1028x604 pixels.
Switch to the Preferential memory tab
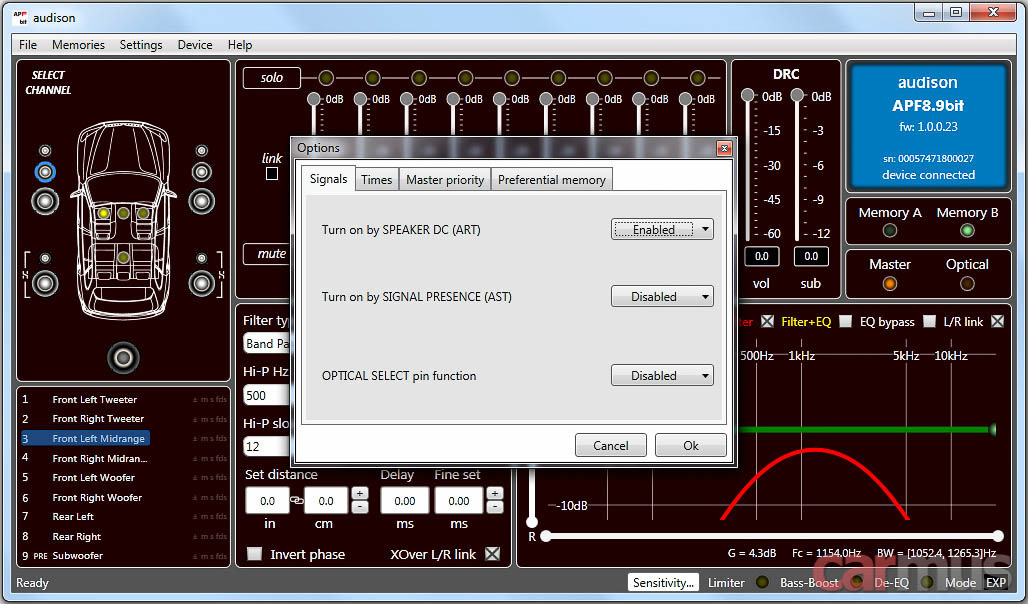[x=551, y=180]
